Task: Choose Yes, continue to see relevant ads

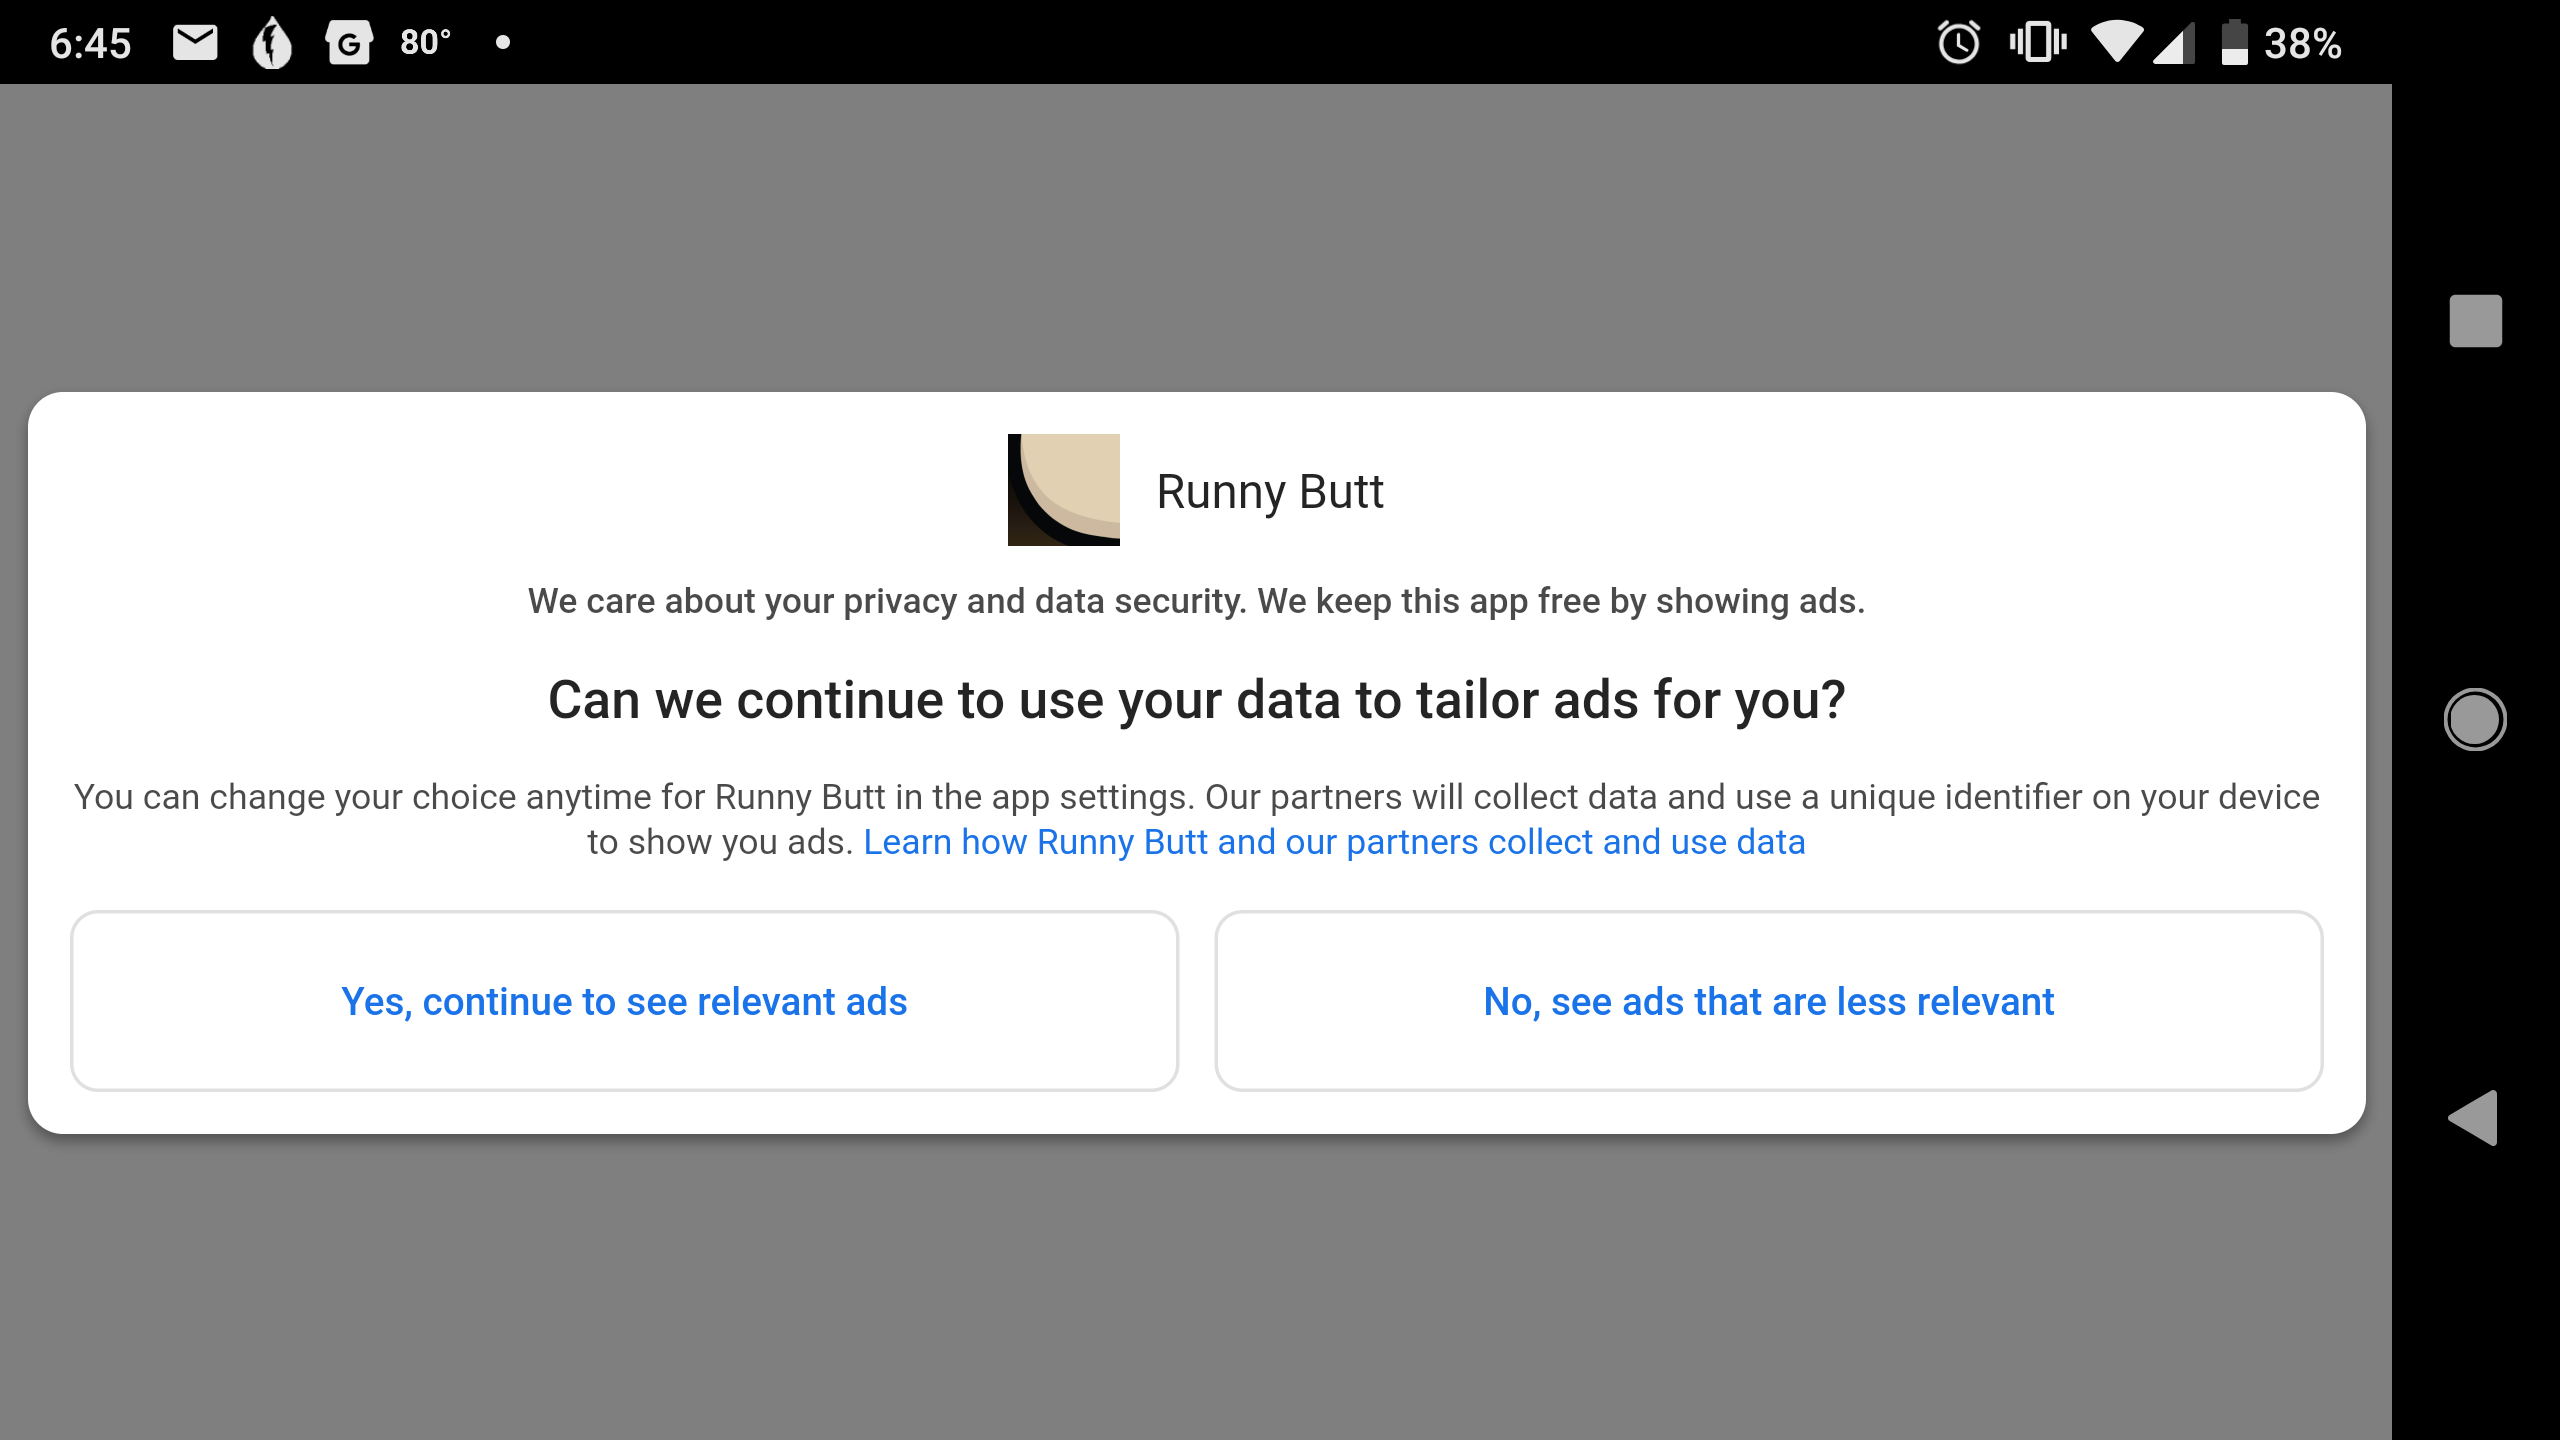Action: [x=624, y=1000]
